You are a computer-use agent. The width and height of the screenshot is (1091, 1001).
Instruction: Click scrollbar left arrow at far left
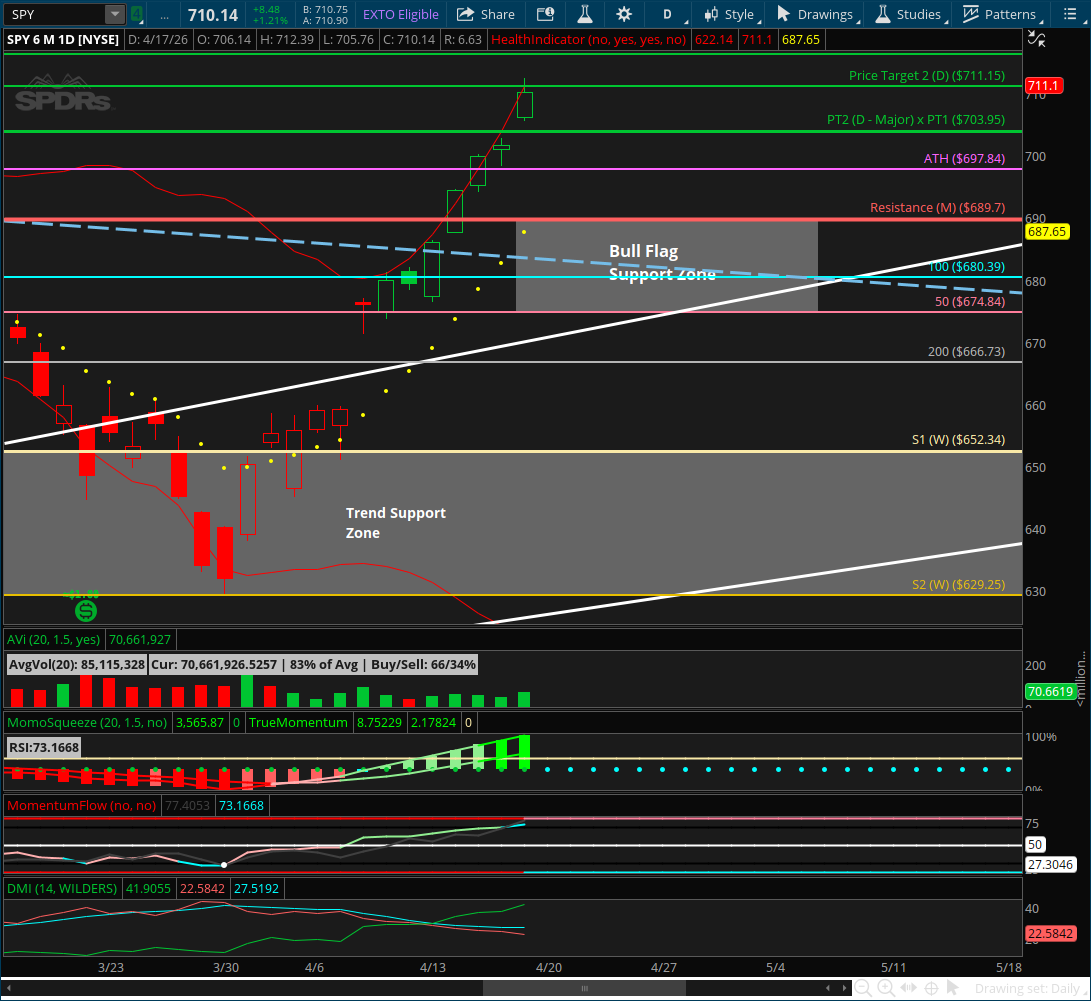point(9,988)
